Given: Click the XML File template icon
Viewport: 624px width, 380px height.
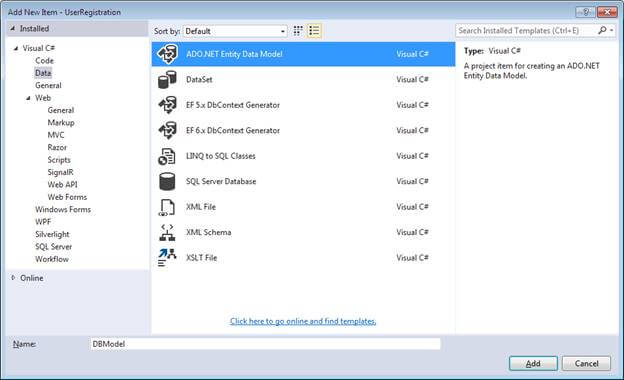Looking at the screenshot, I should (167, 207).
